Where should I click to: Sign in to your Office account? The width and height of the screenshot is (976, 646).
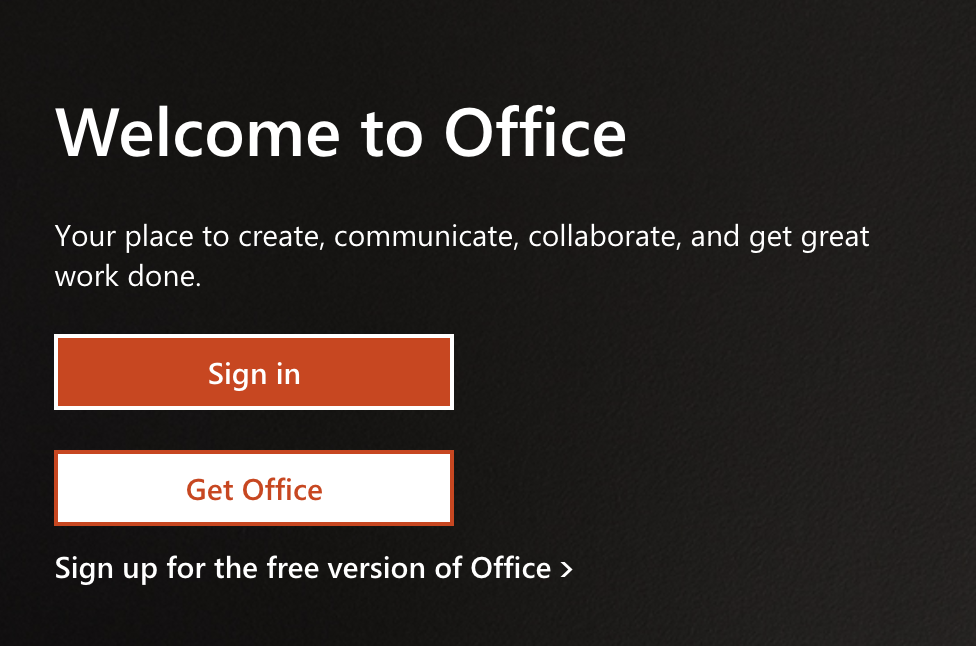(254, 372)
